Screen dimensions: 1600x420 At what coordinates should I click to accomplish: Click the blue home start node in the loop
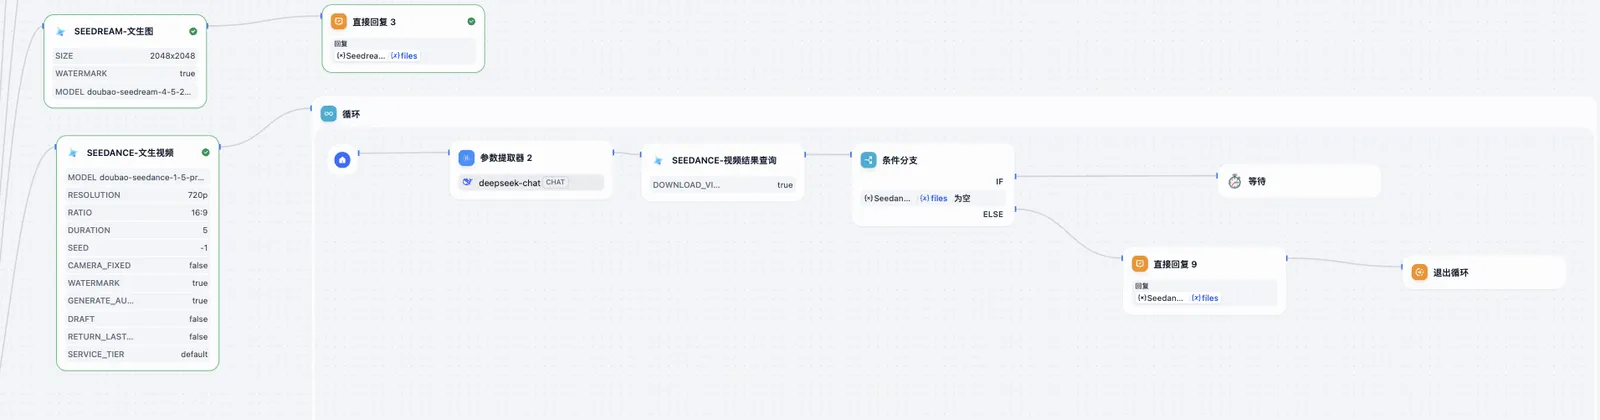pos(342,160)
